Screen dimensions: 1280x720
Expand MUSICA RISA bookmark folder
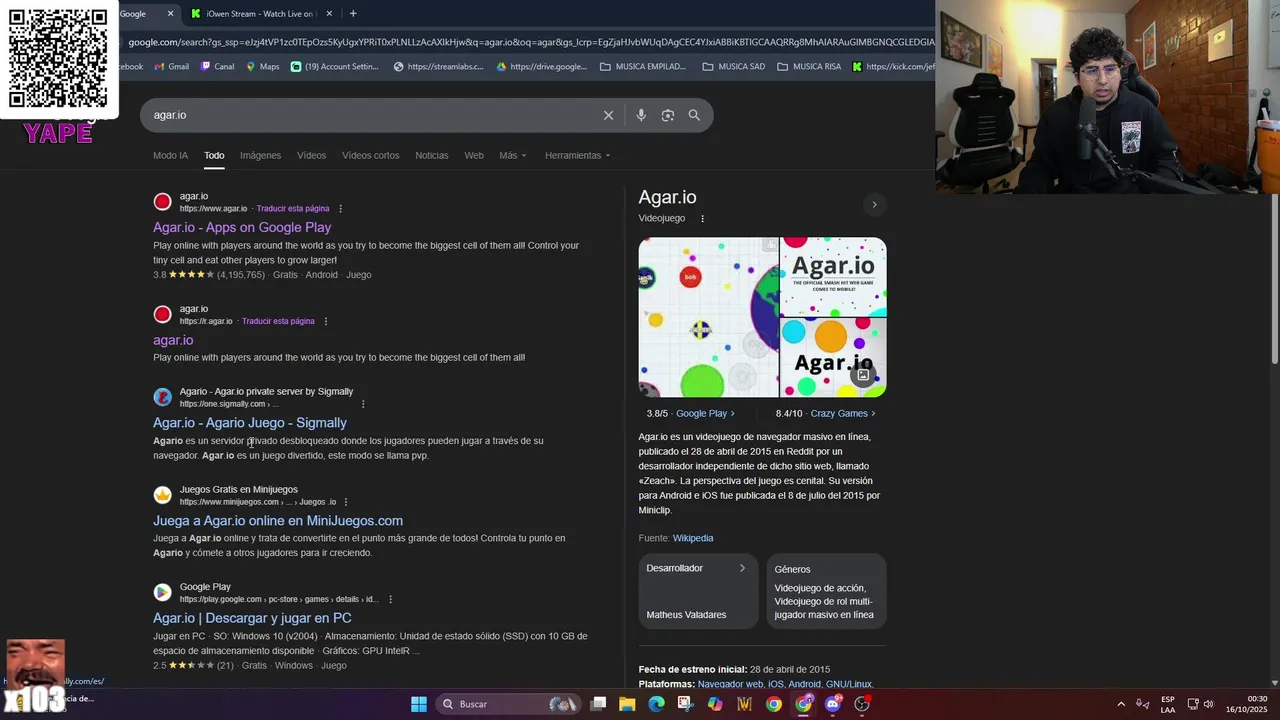[809, 67]
